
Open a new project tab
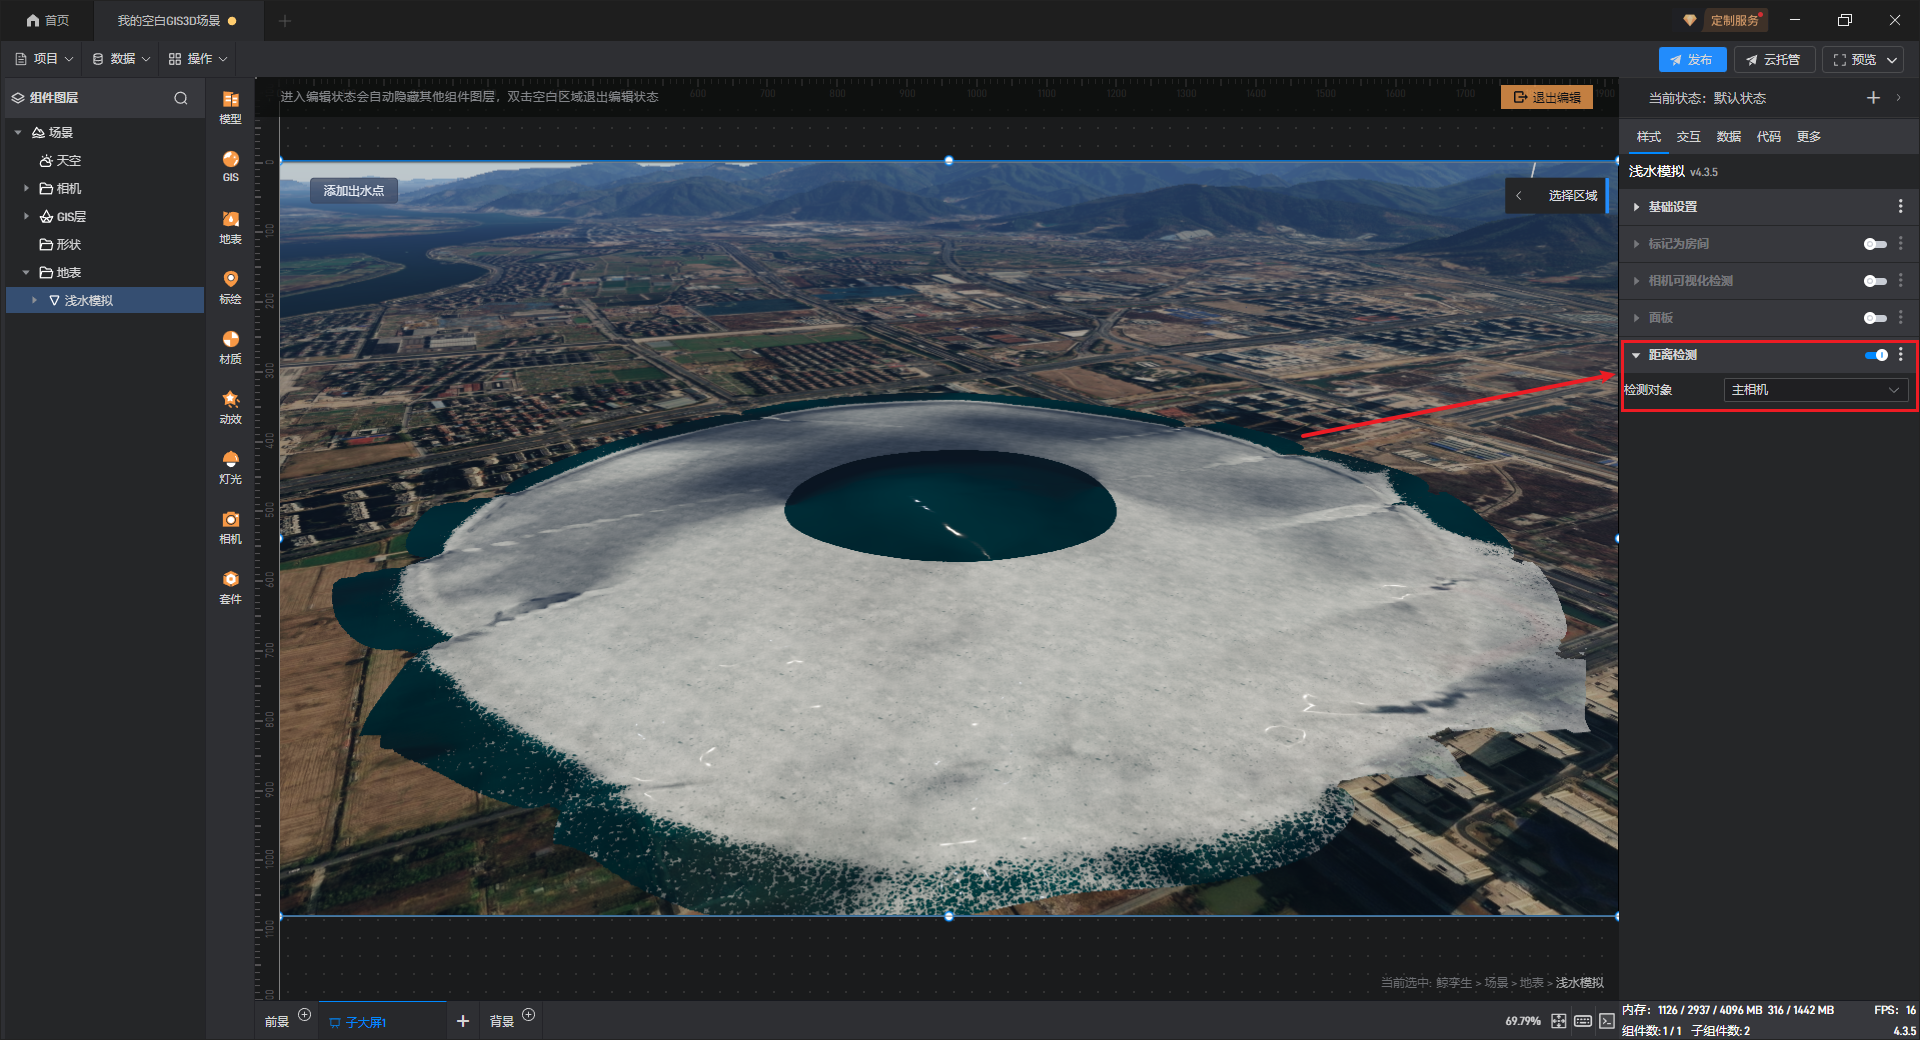285,20
